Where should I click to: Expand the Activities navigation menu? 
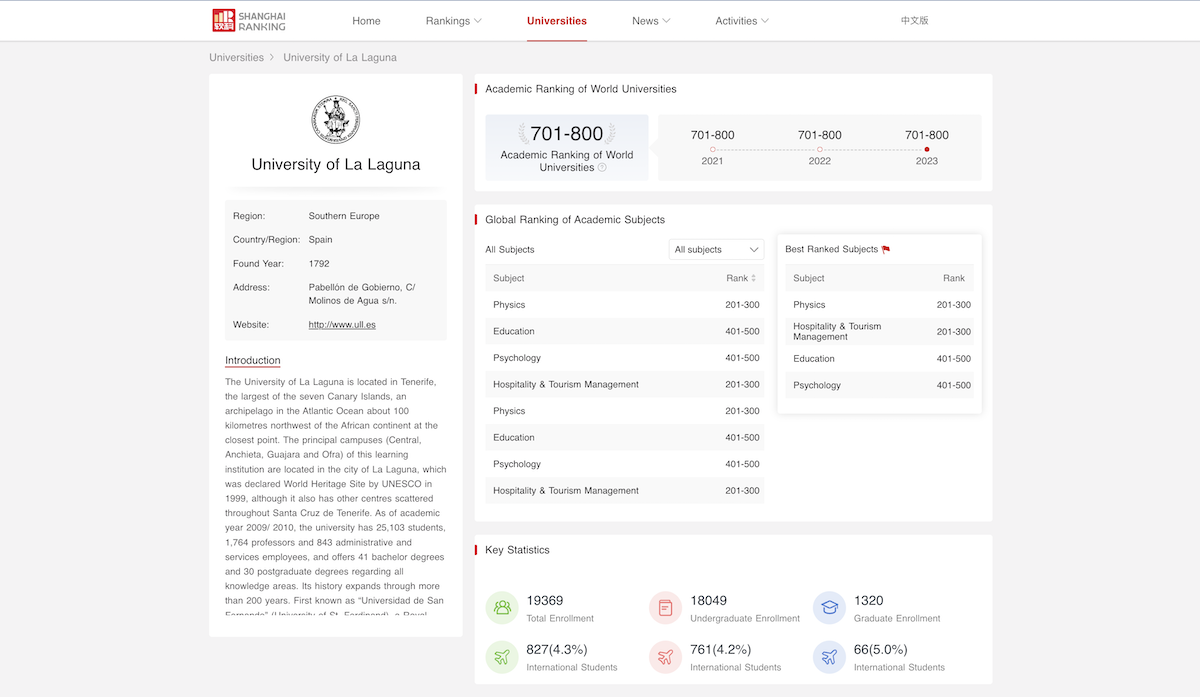pyautogui.click(x=742, y=21)
